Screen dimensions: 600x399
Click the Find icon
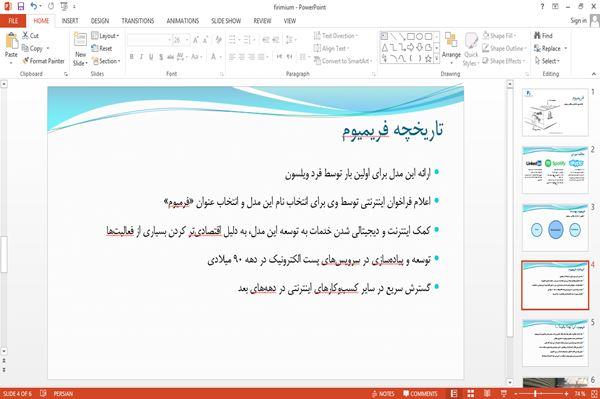[x=543, y=36]
